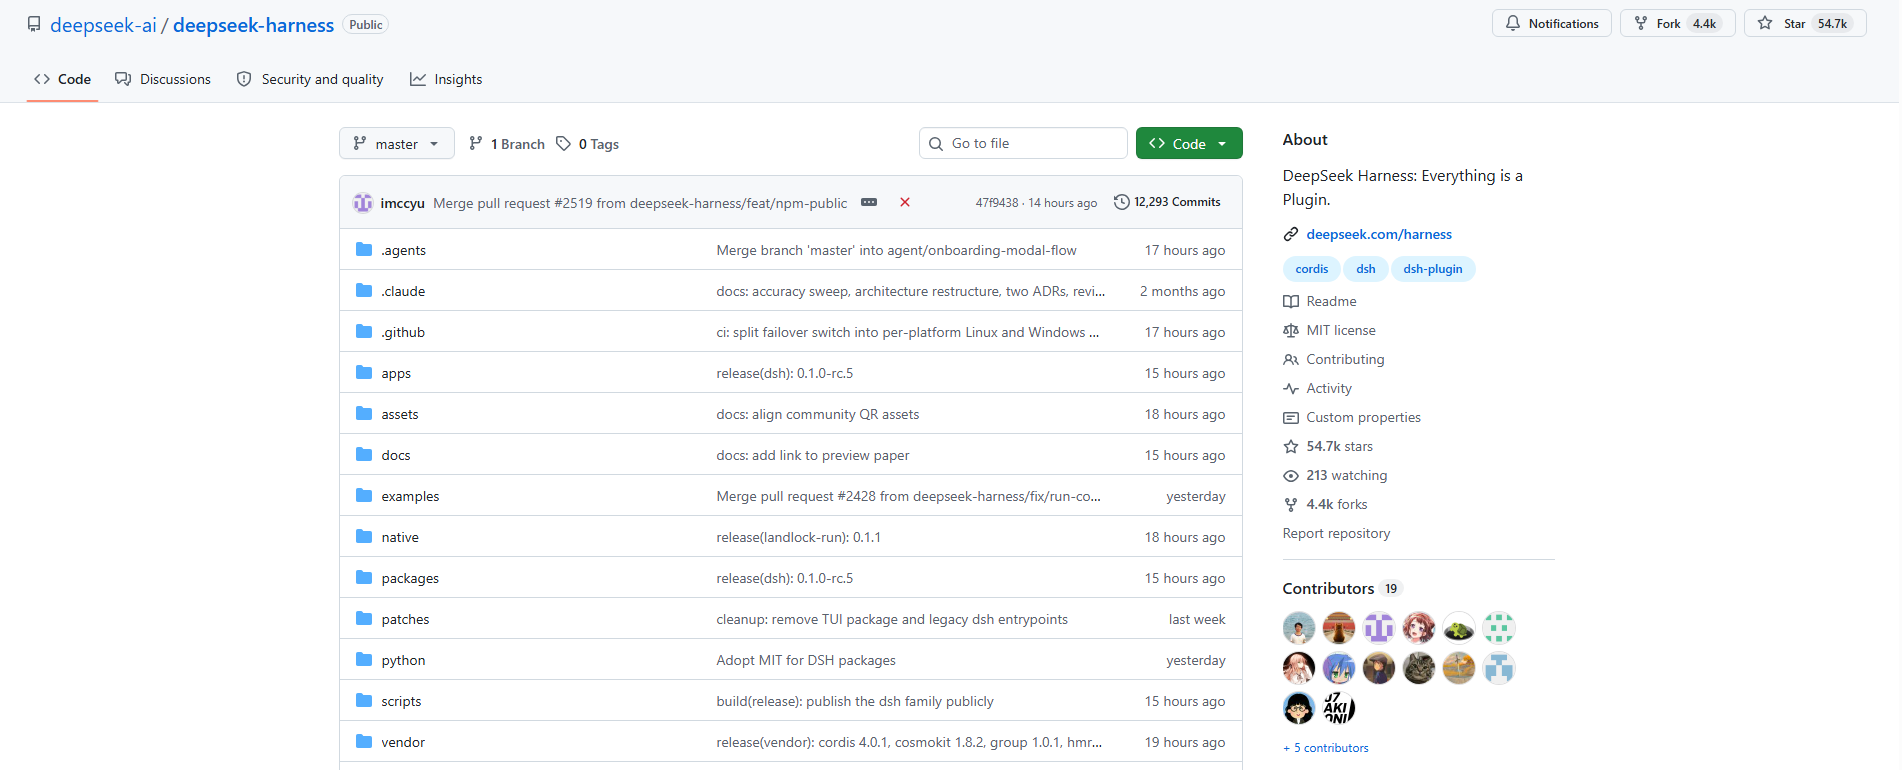The image size is (1902, 770).
Task: Open commit 'build(release): publish the dsh family publicly'
Action: point(855,701)
